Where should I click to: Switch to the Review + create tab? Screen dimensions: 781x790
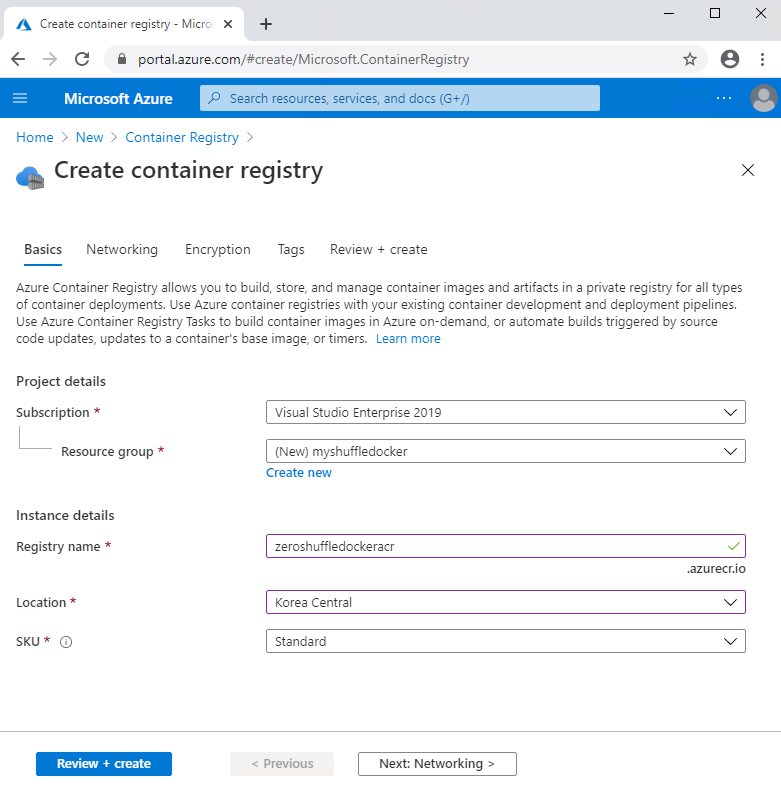coord(378,249)
